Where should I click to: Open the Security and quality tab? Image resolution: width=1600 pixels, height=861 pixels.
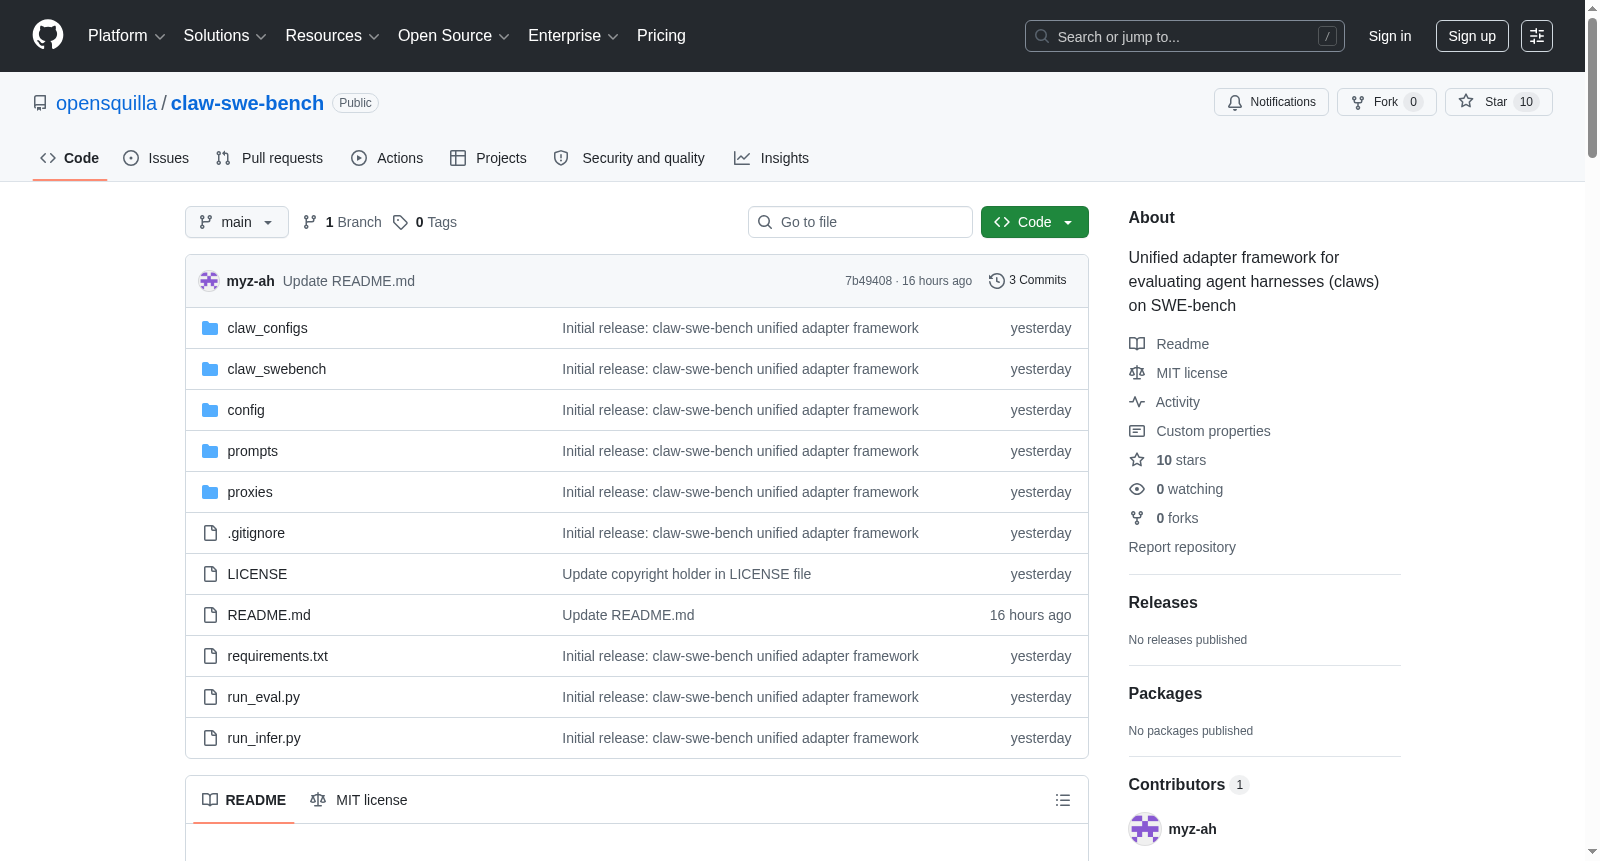pos(629,158)
